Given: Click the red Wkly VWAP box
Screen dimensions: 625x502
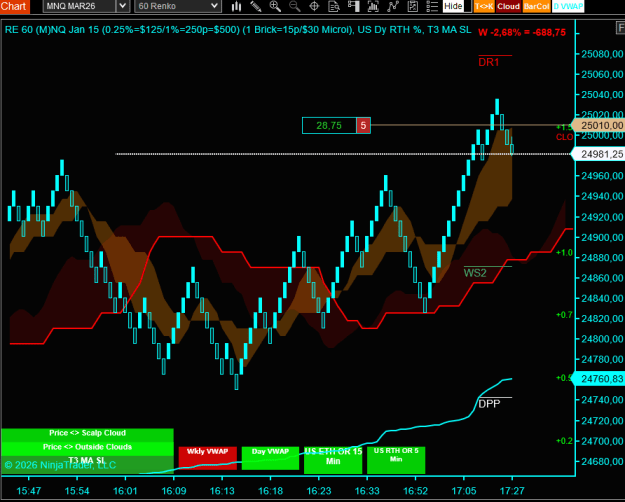Looking at the screenshot, I should 208,458.
